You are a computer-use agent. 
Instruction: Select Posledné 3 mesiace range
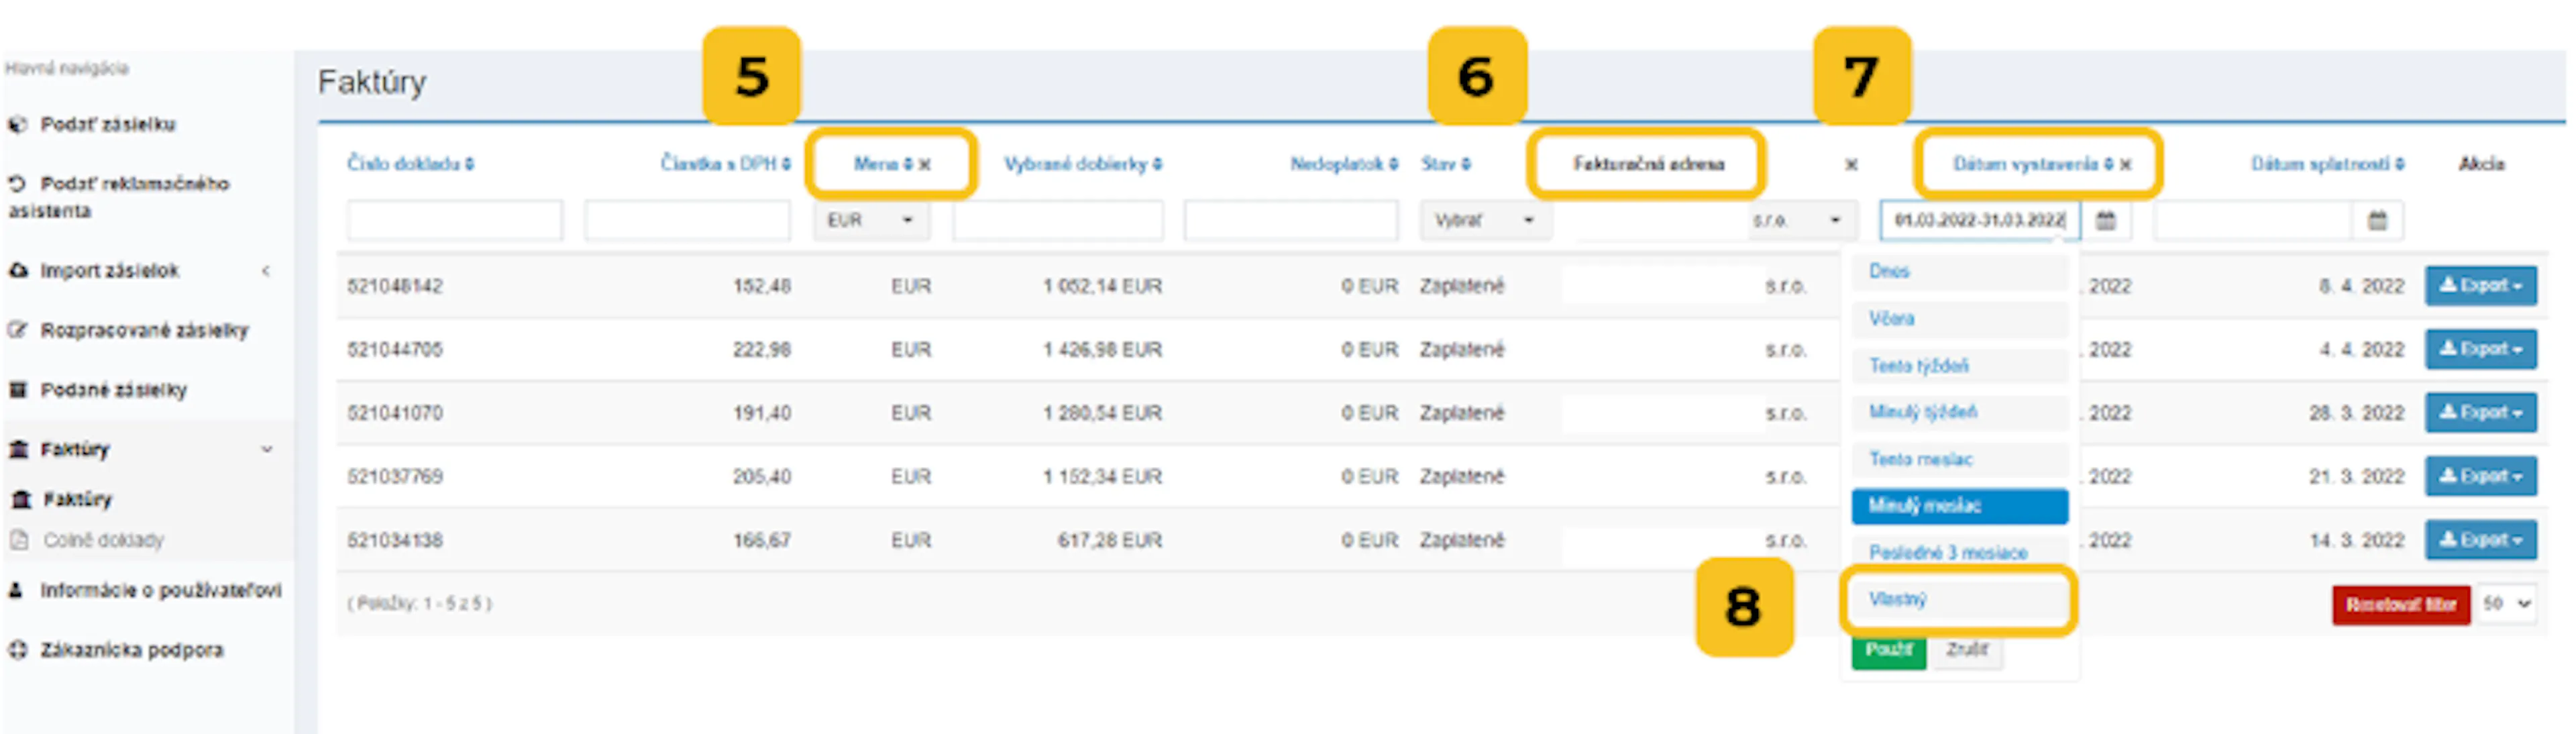point(1960,552)
